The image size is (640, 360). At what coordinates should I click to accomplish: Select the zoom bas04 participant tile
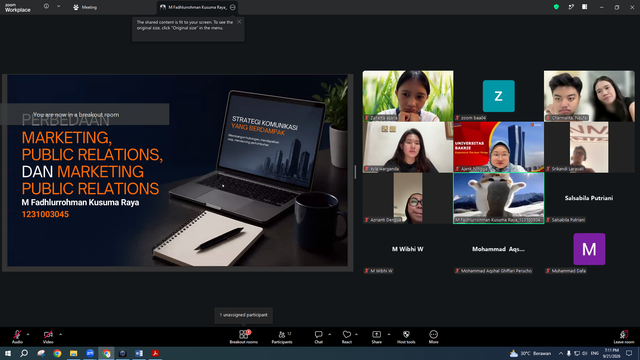point(498,96)
